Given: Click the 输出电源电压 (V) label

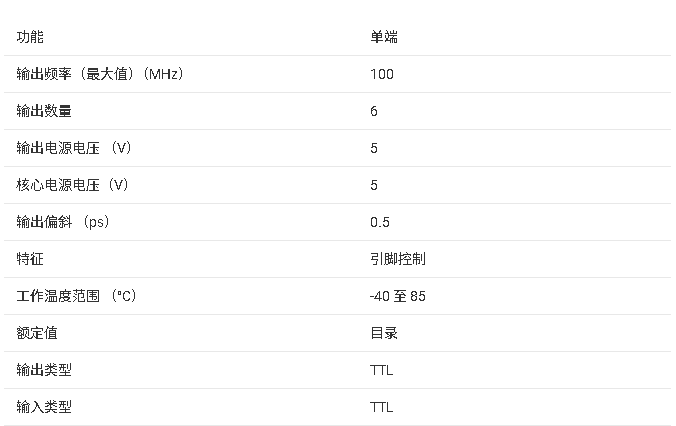Looking at the screenshot, I should [74, 148].
